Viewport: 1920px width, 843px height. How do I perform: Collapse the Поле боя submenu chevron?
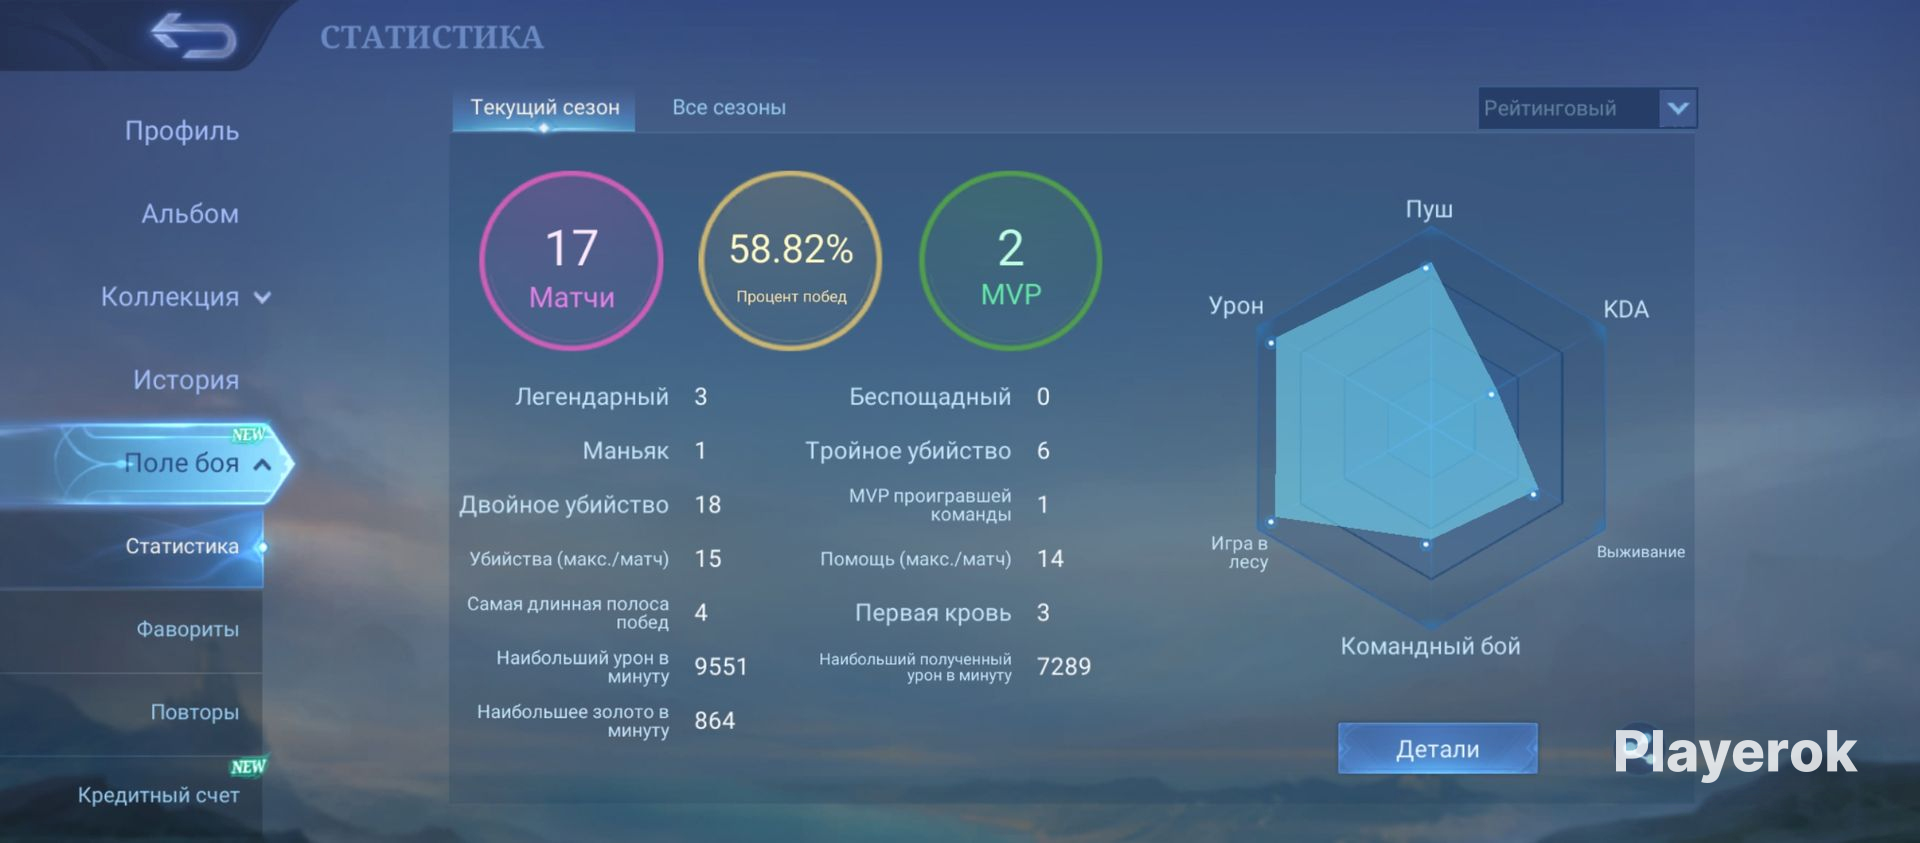(x=262, y=464)
